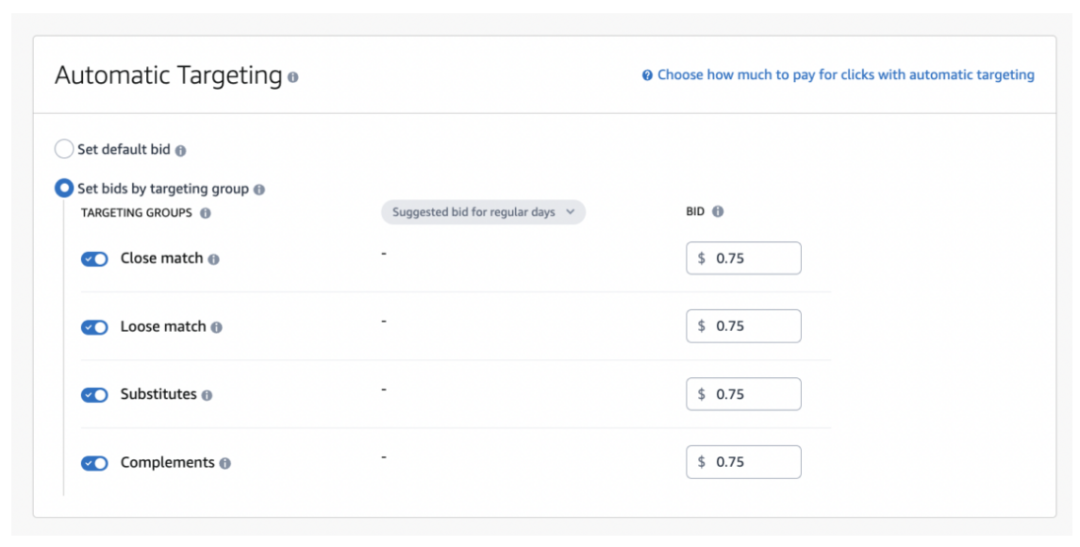This screenshot has height=547, width=1080.
Task: Open the automatic targeting clicks help link
Action: 845,75
